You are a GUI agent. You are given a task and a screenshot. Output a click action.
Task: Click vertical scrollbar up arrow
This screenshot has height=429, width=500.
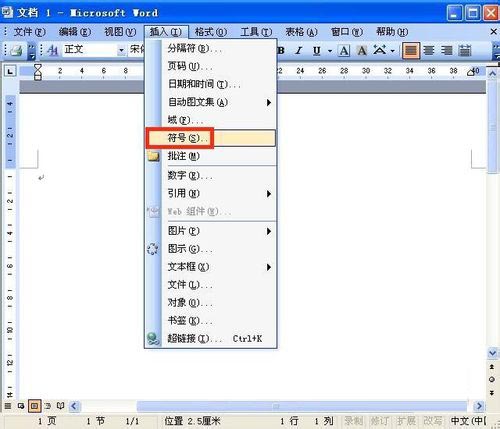492,73
